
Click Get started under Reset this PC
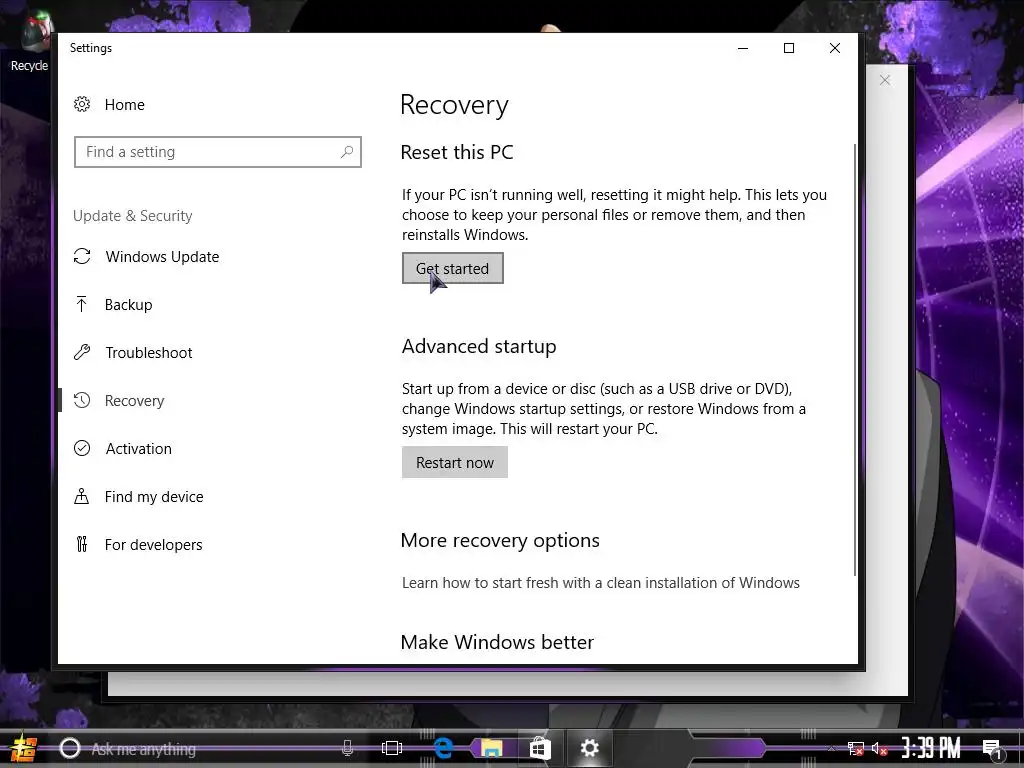click(453, 268)
